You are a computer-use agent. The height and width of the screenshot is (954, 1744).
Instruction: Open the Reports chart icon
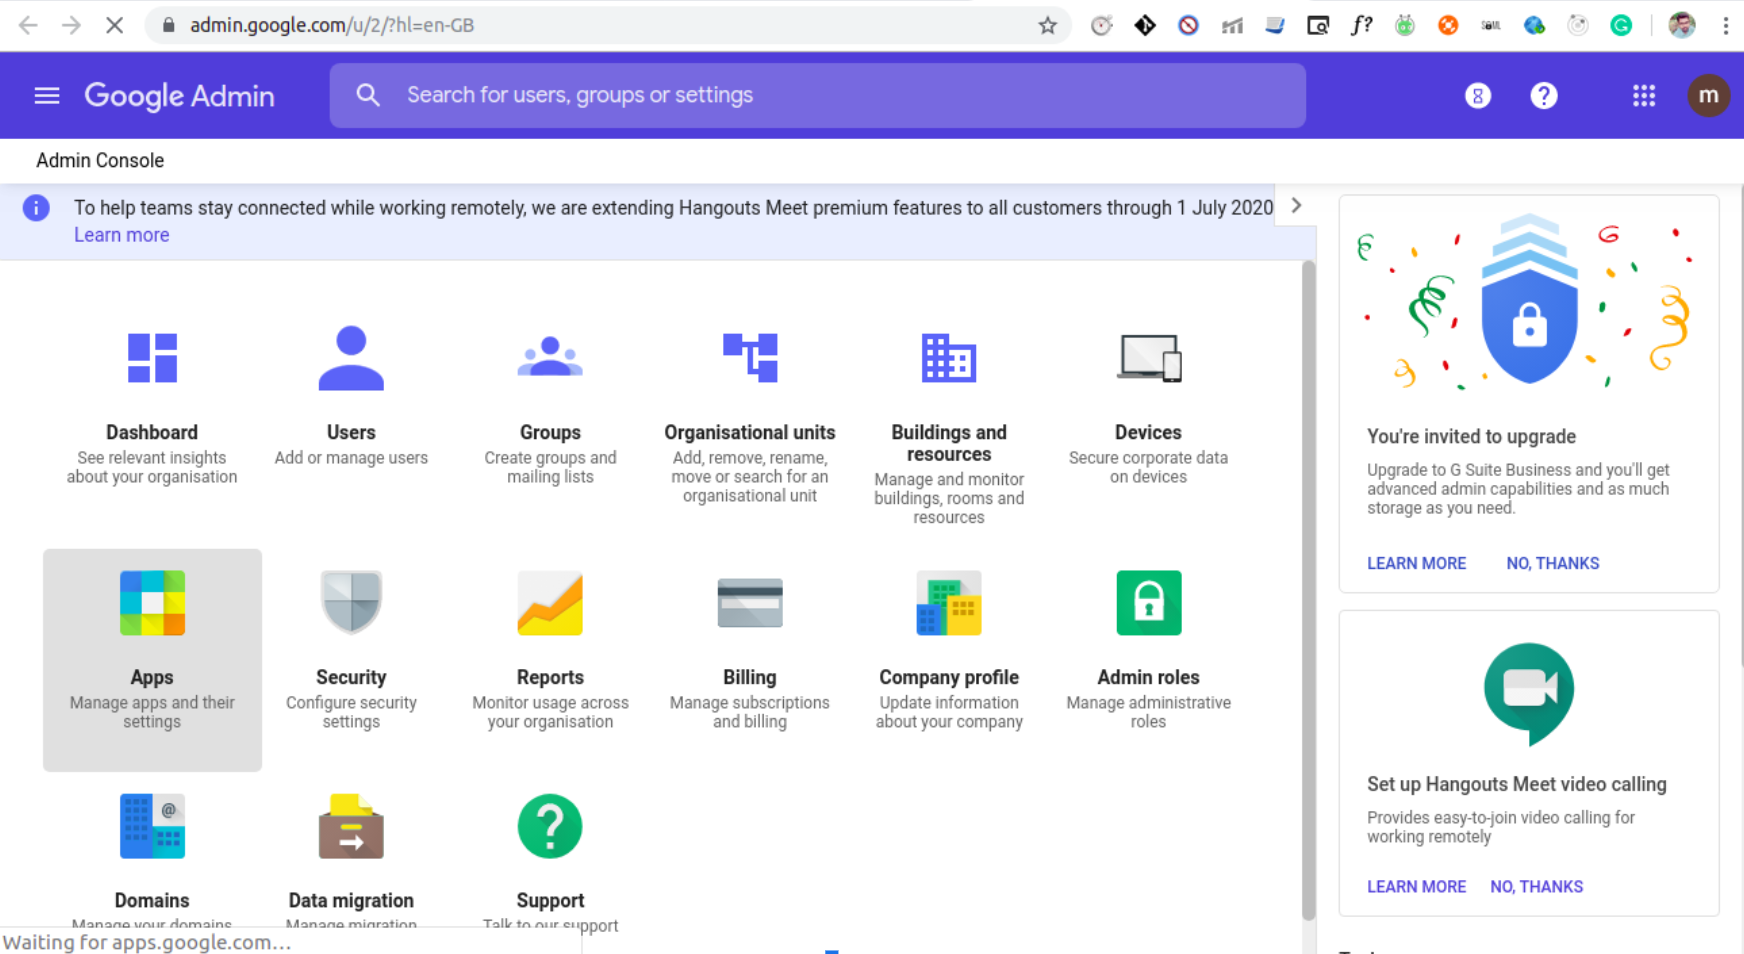(550, 603)
